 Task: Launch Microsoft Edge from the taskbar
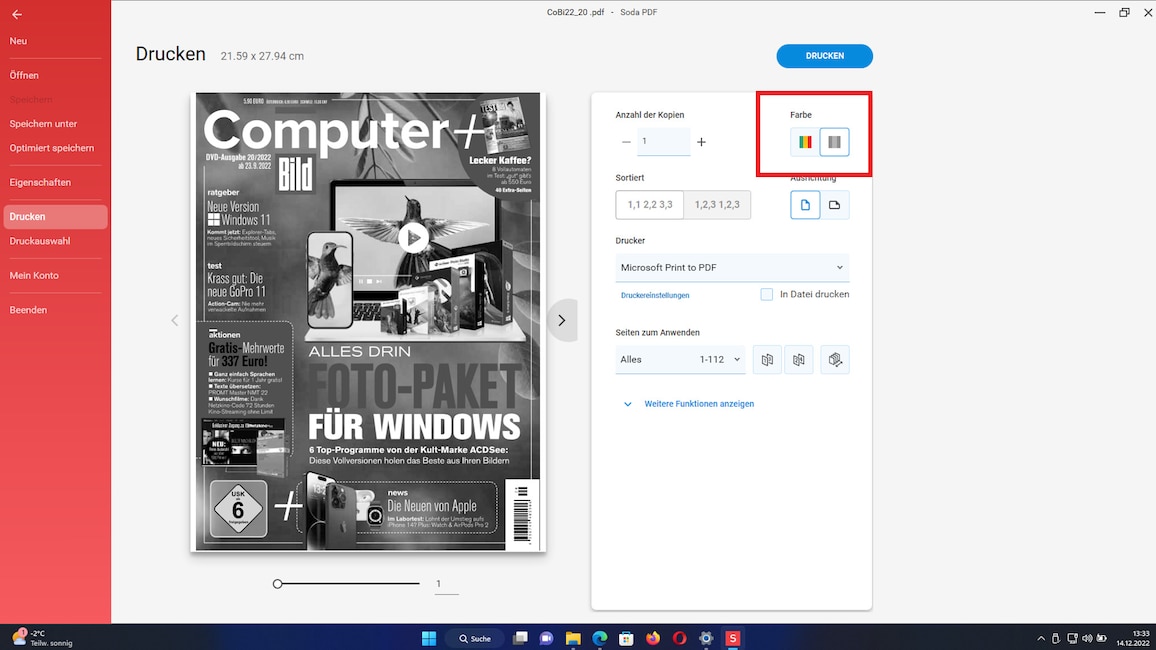click(x=599, y=638)
